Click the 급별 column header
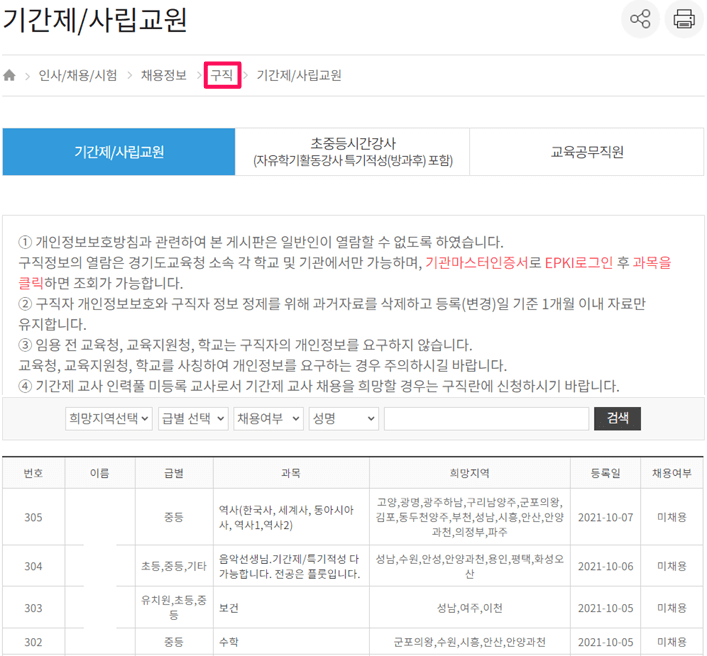Viewport: 707px width, 656px height. tap(174, 473)
